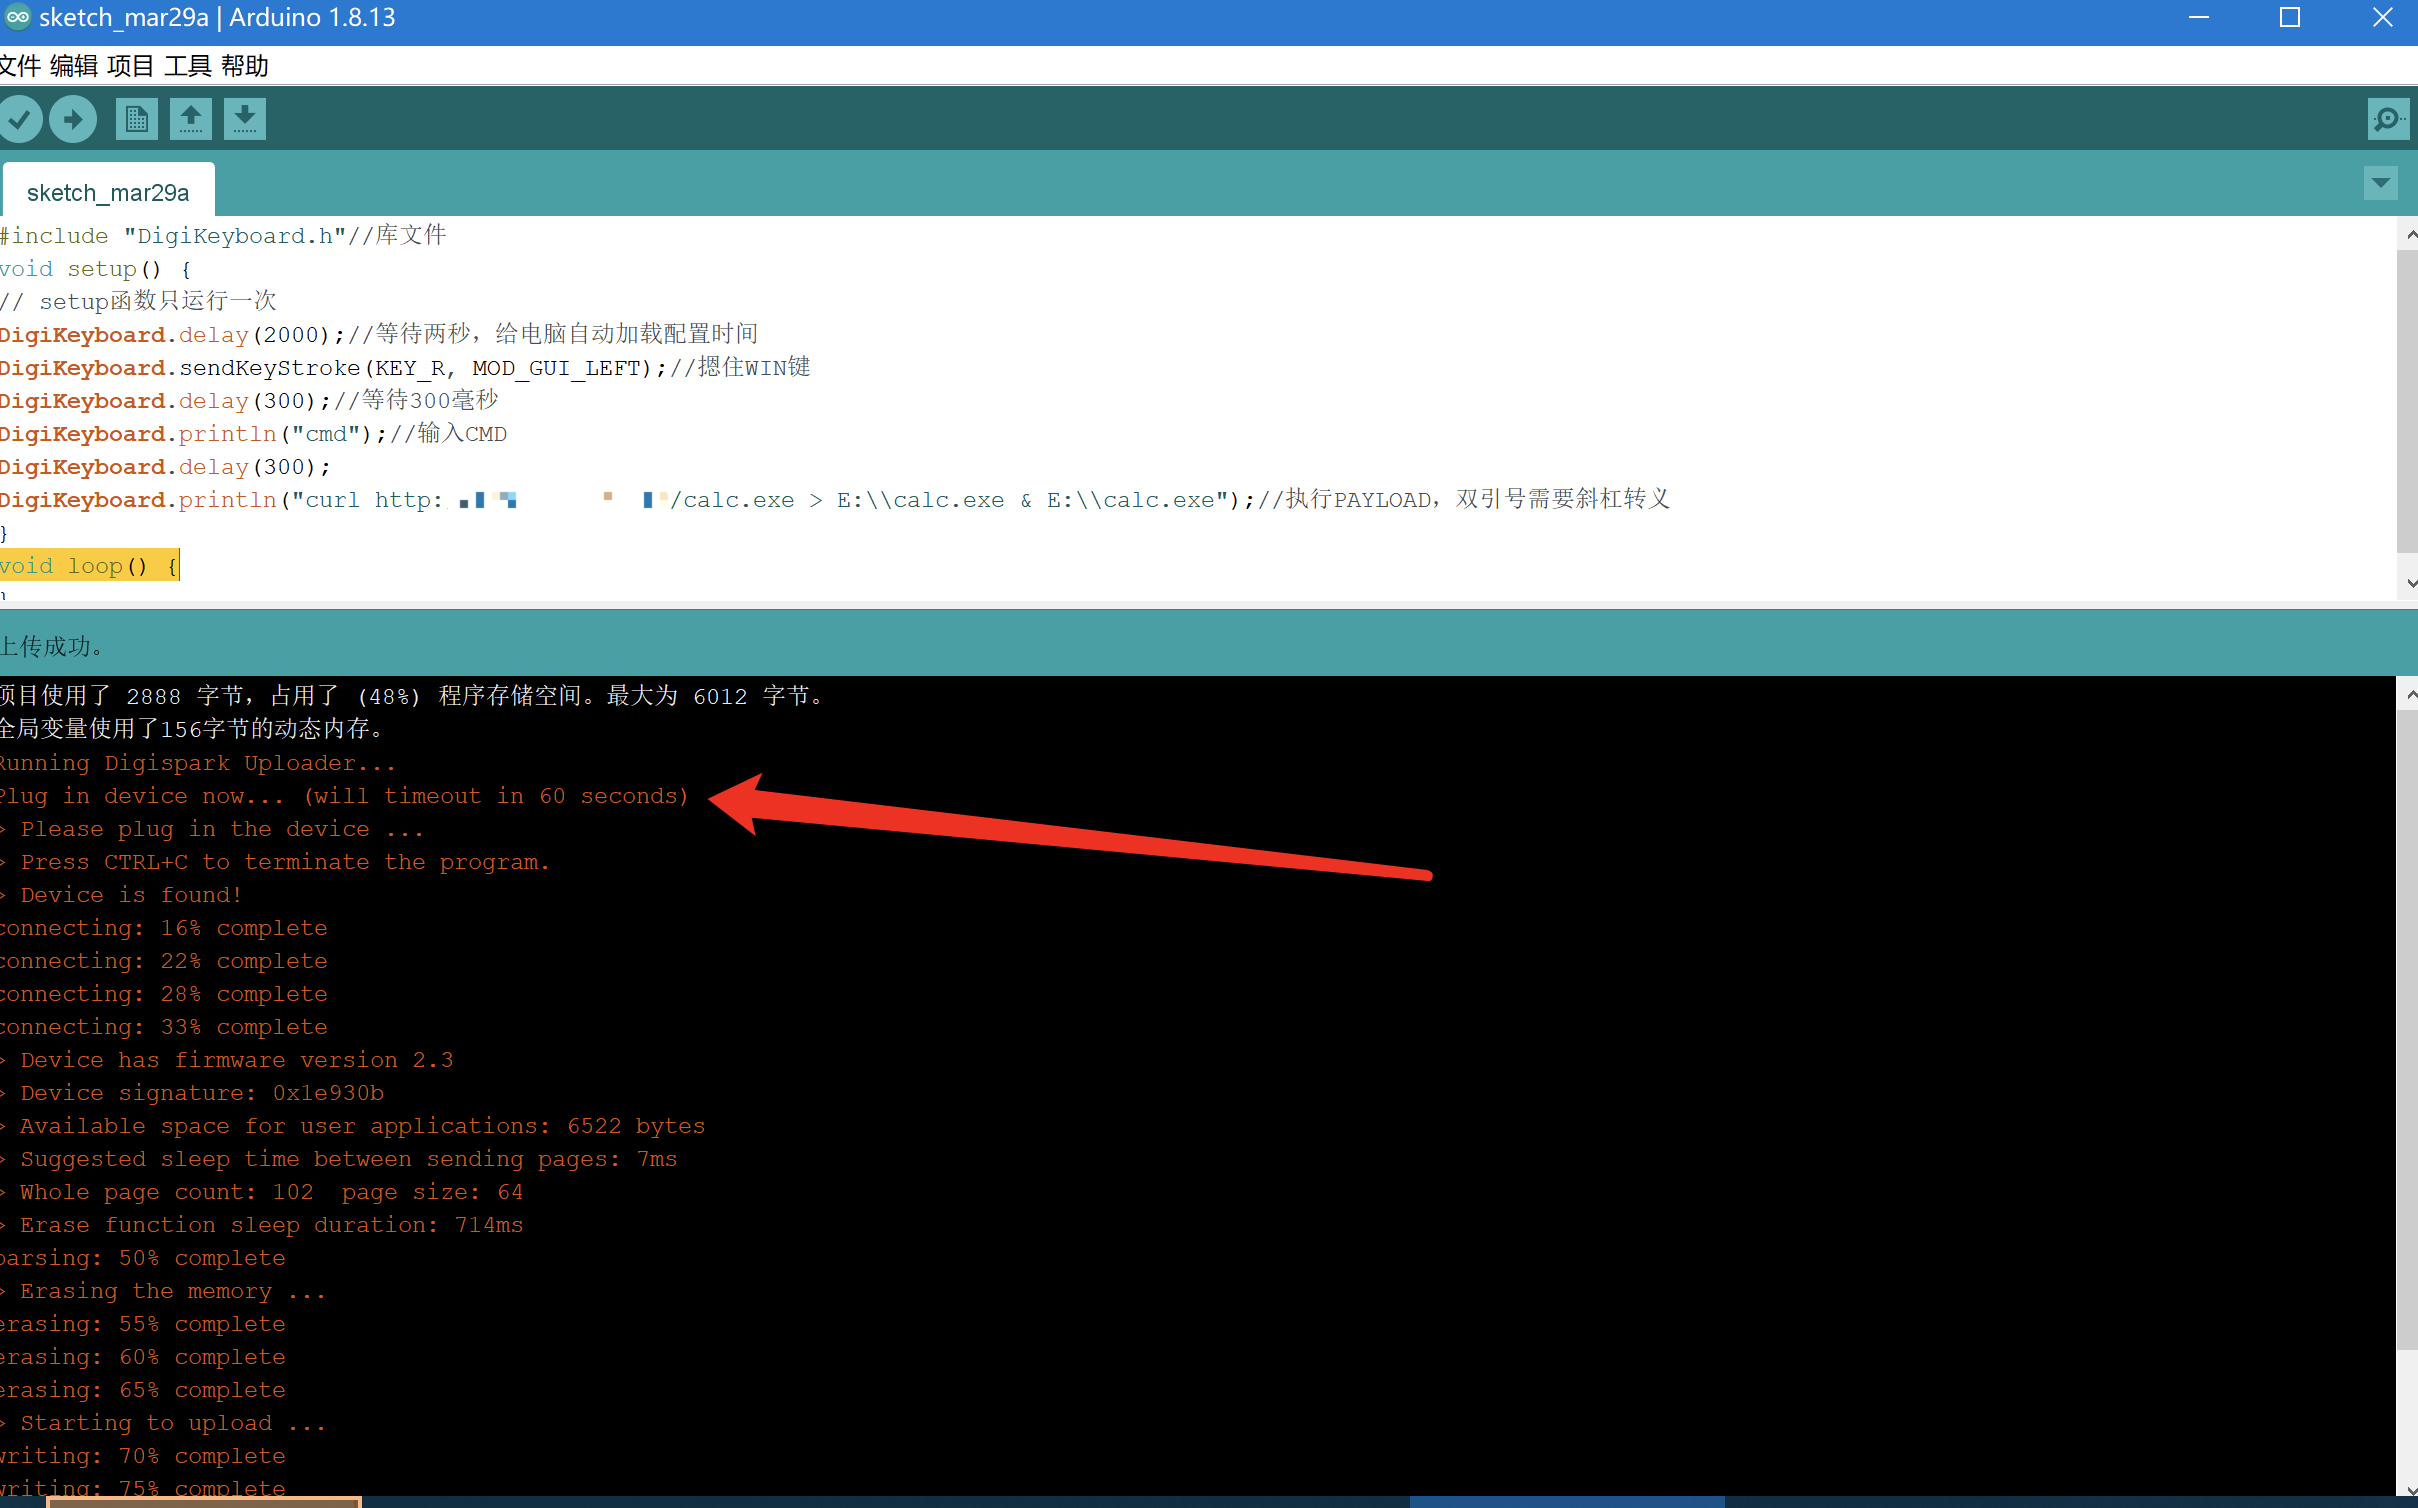
Task: Click '全局变量使用了156字节' console line
Action: coord(192,729)
